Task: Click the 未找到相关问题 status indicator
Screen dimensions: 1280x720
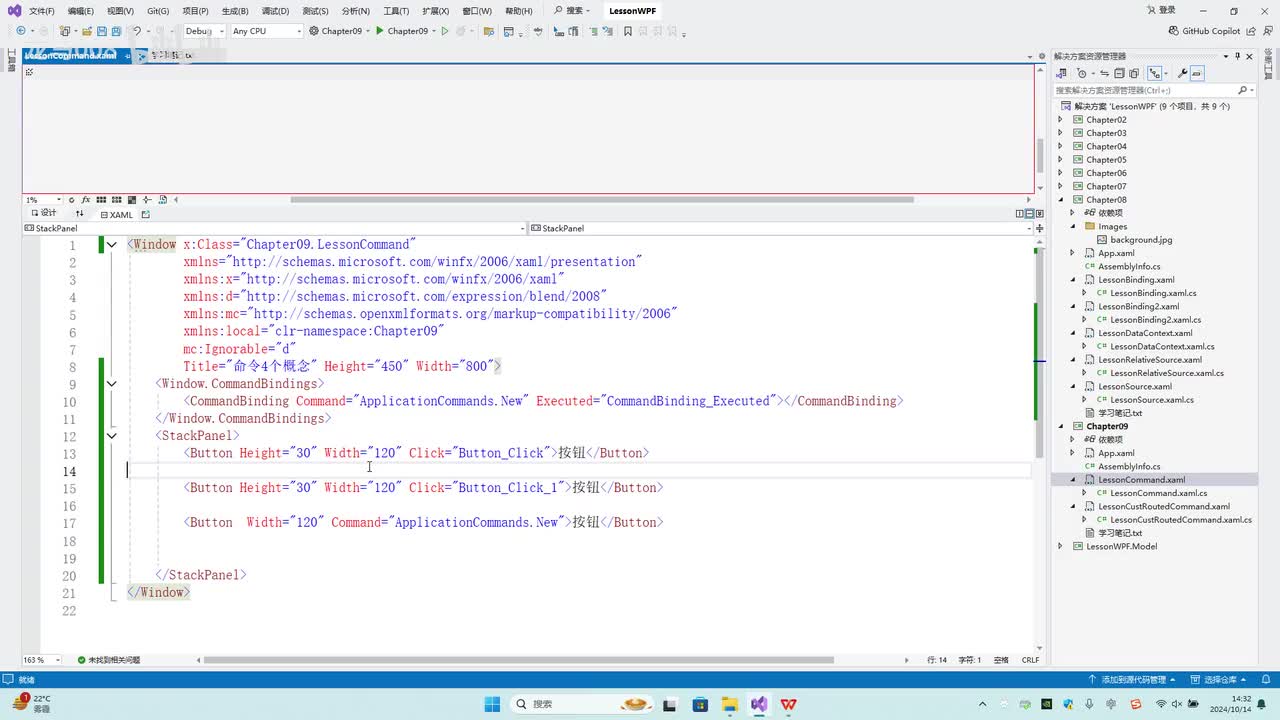Action: (x=108, y=660)
